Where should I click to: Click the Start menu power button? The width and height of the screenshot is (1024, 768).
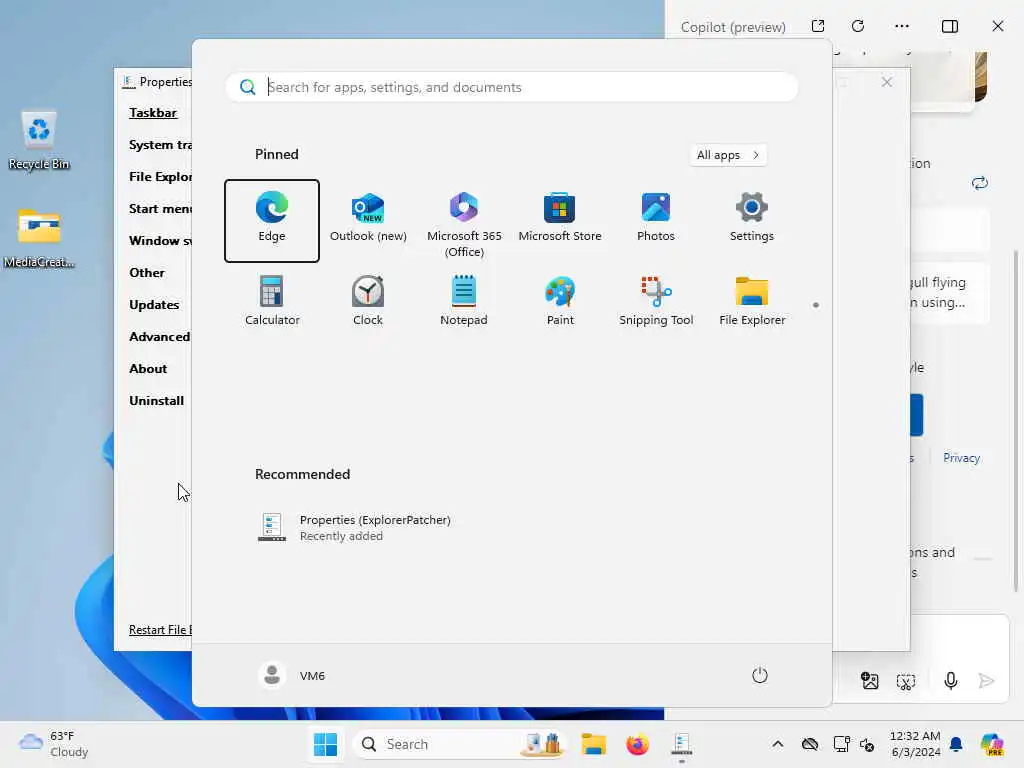coord(760,675)
